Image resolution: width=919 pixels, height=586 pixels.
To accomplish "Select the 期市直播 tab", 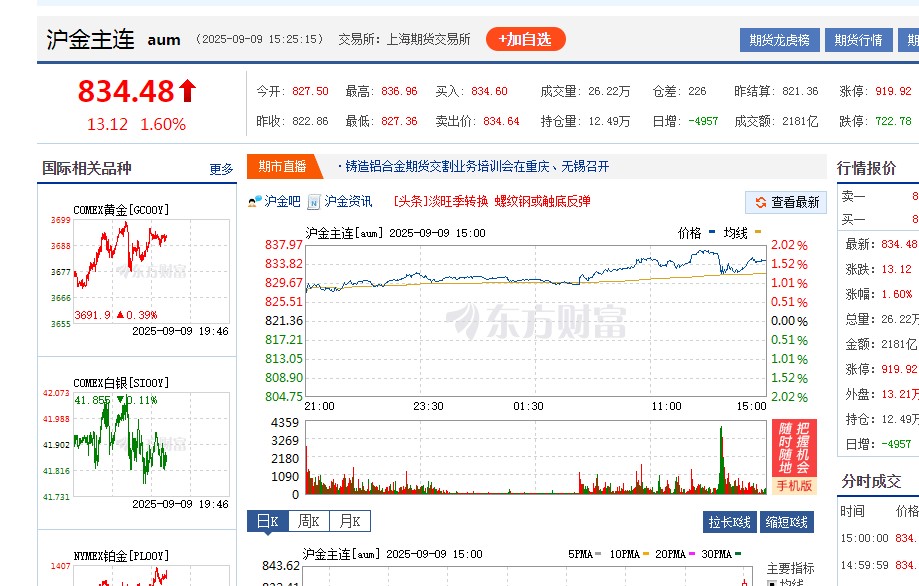I will click(x=283, y=166).
